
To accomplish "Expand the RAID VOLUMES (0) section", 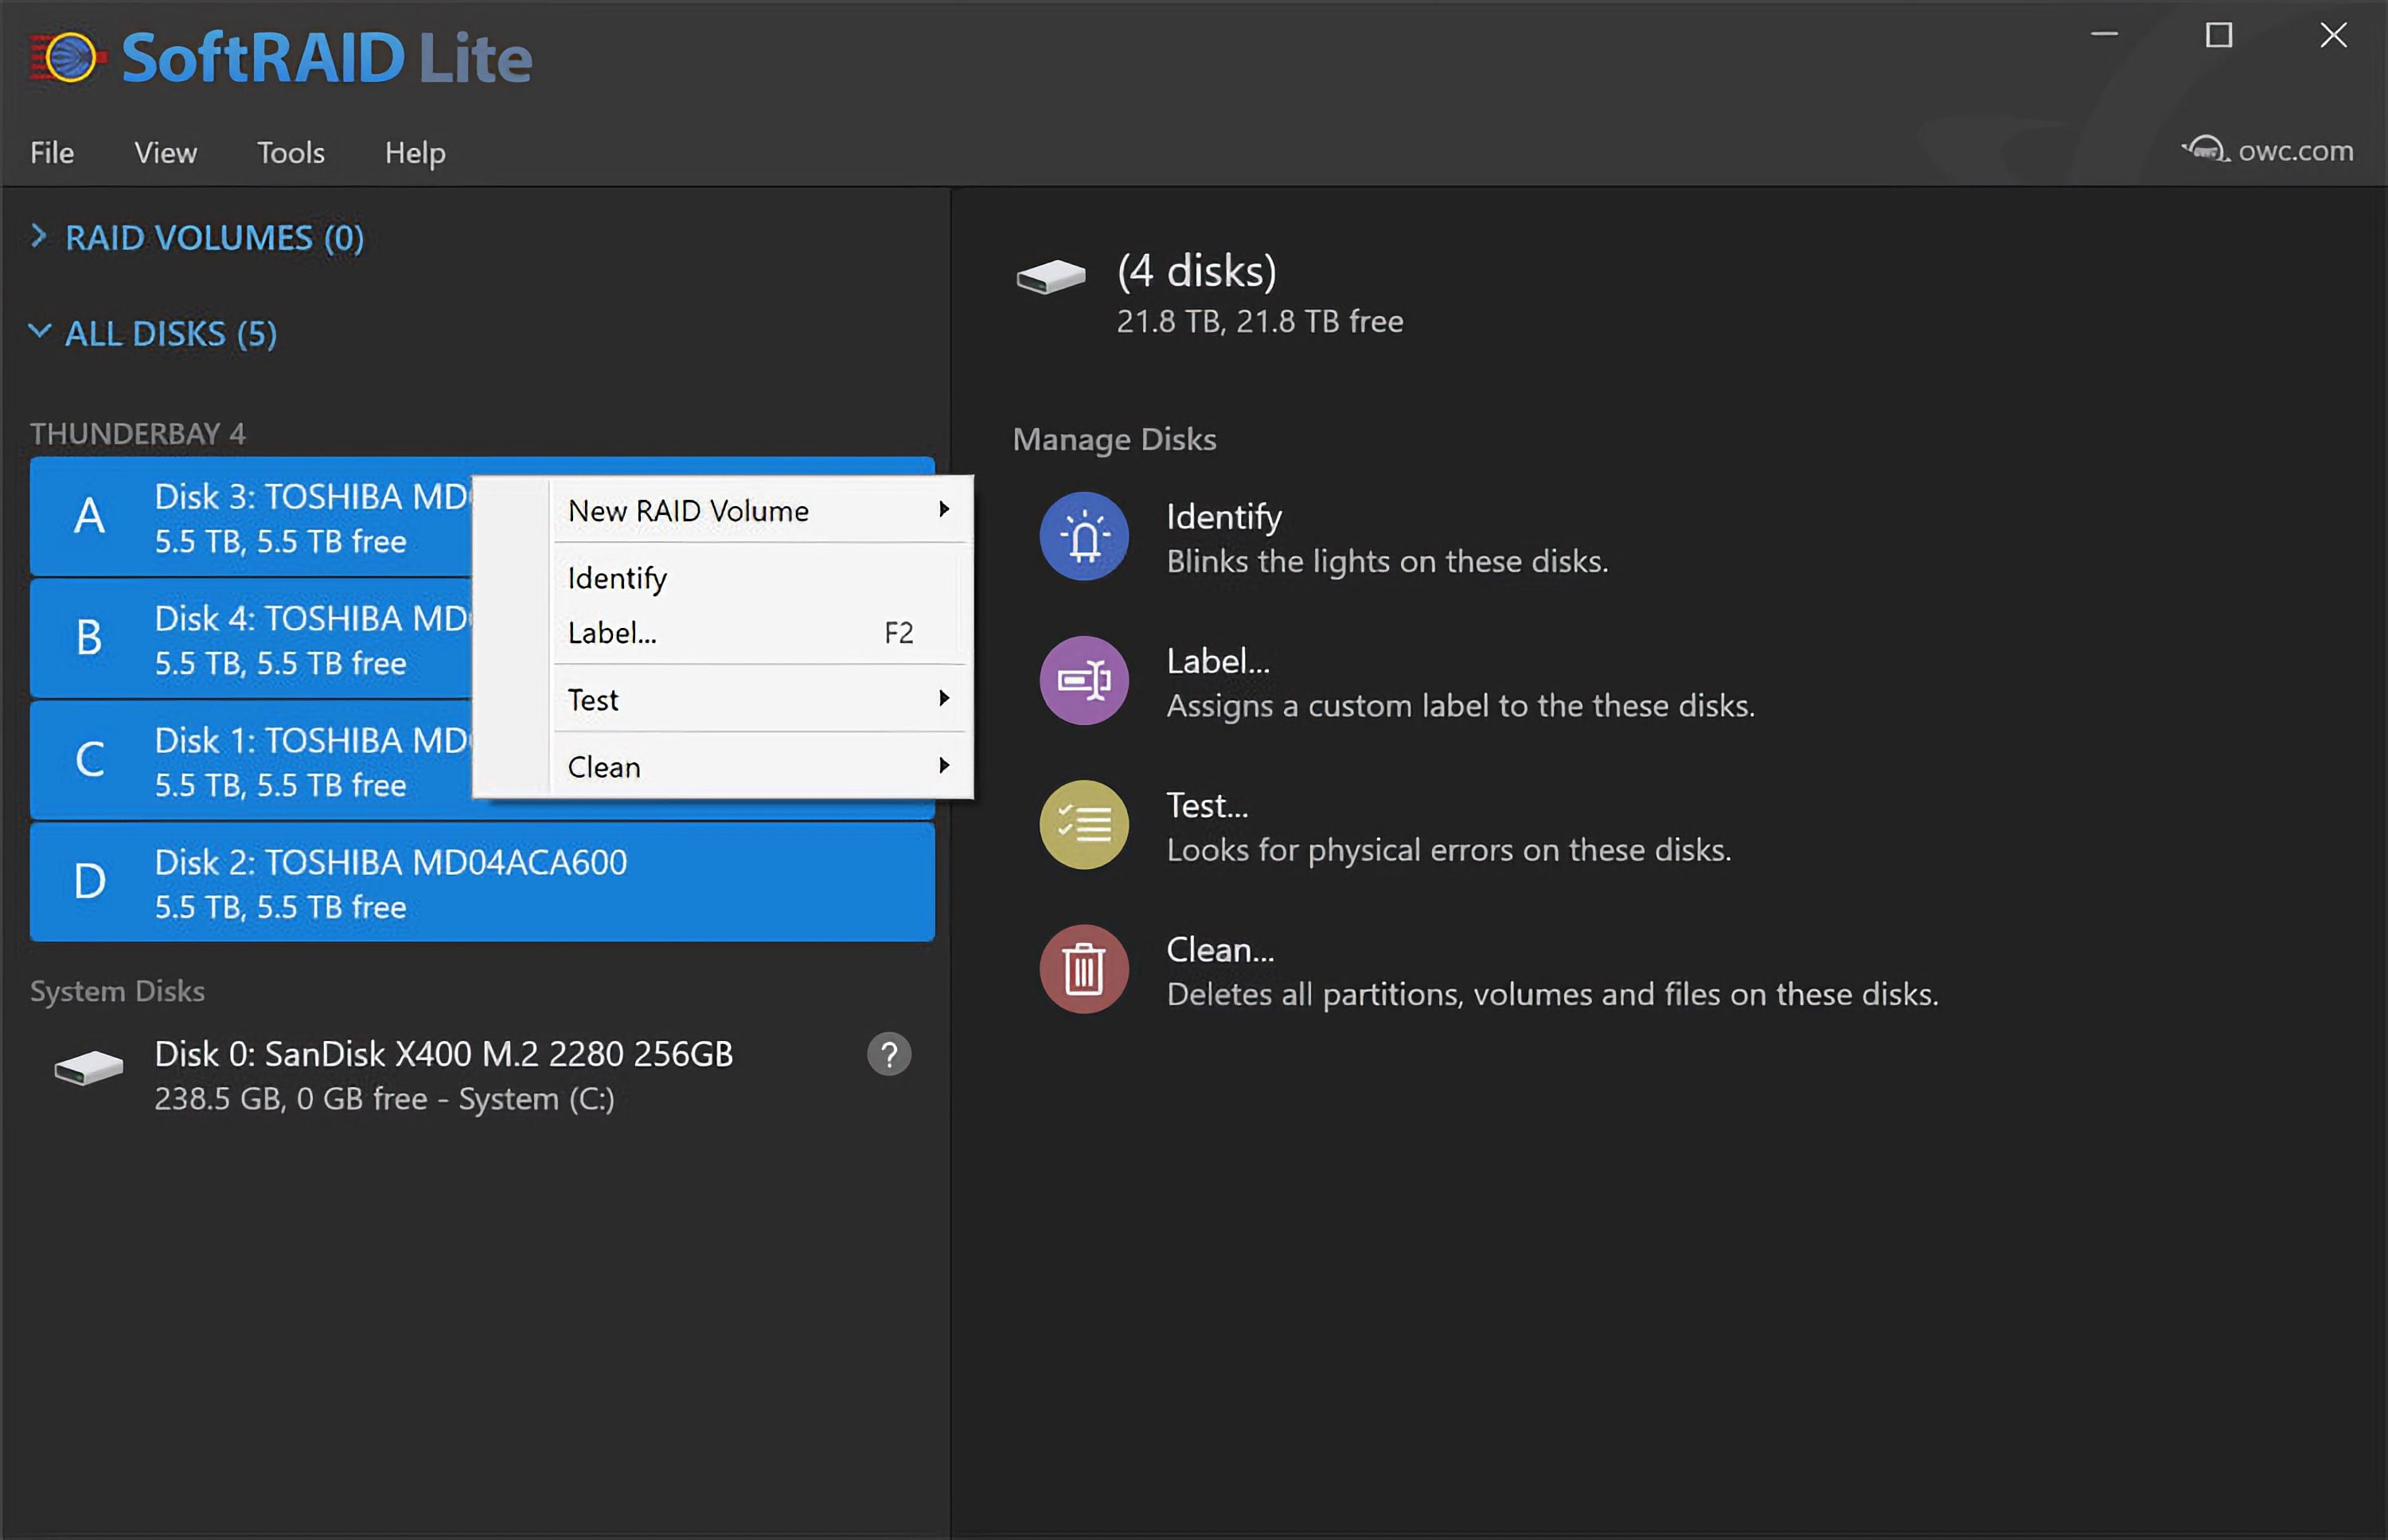I will (x=39, y=236).
